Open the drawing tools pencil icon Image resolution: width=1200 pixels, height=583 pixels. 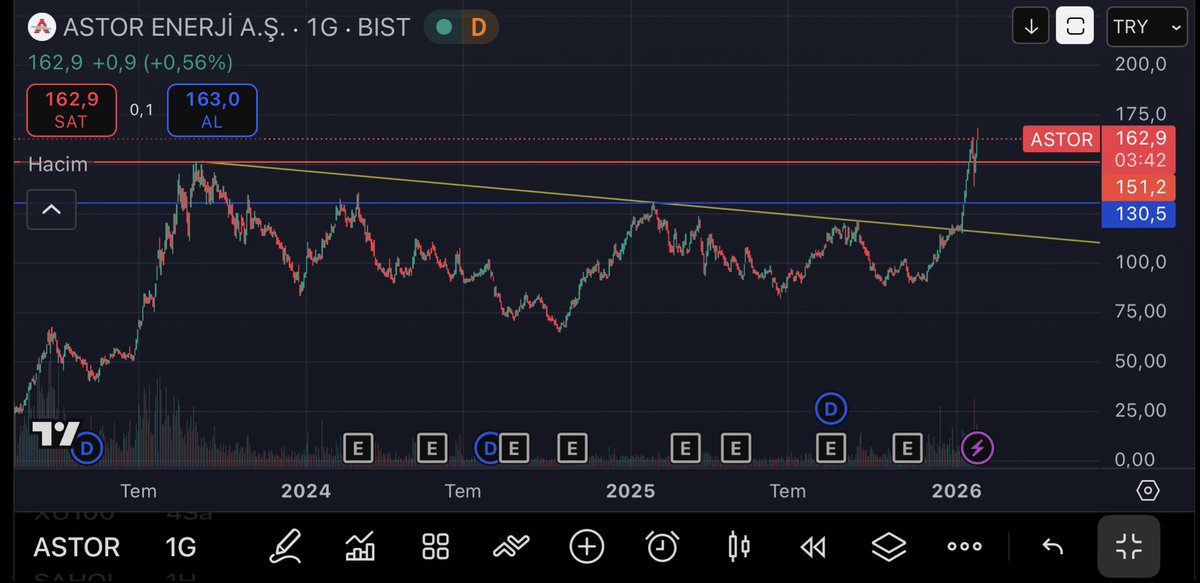coord(285,546)
